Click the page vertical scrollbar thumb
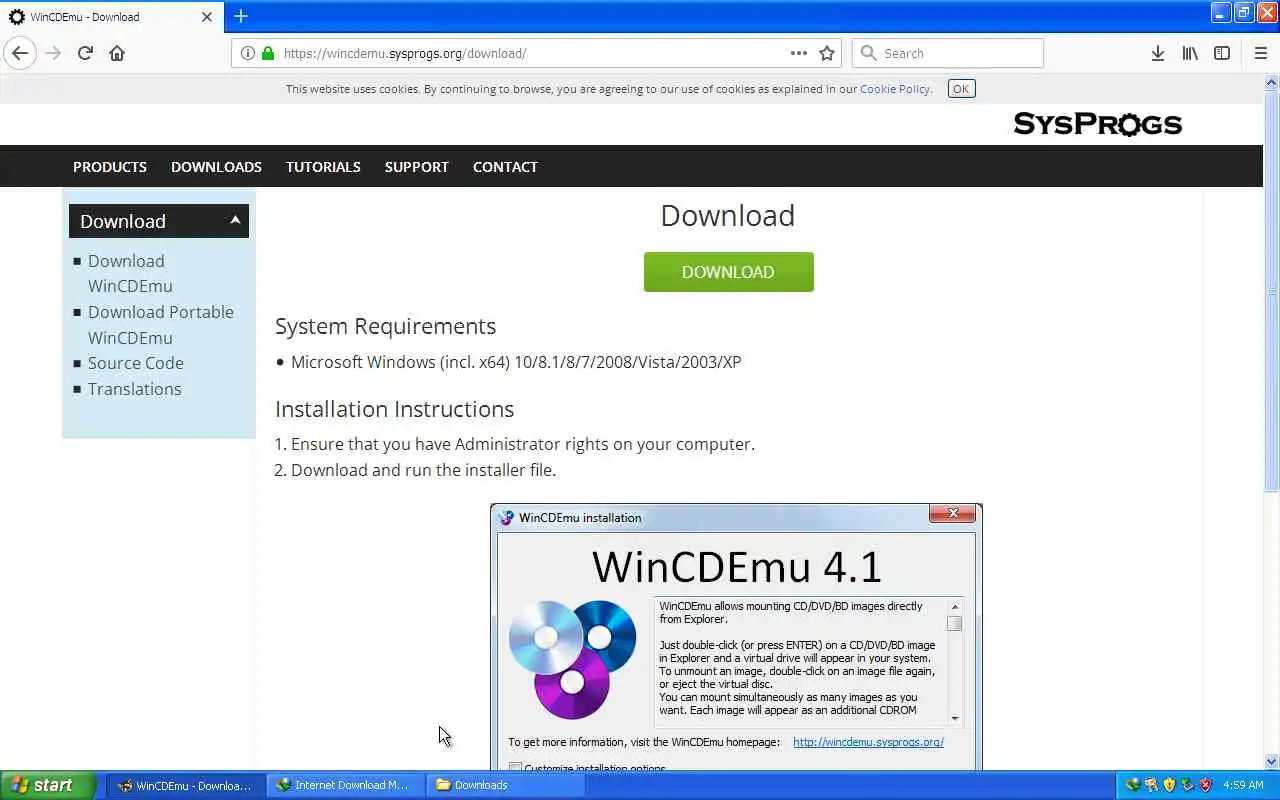The width and height of the screenshot is (1280, 800). tap(1271, 290)
